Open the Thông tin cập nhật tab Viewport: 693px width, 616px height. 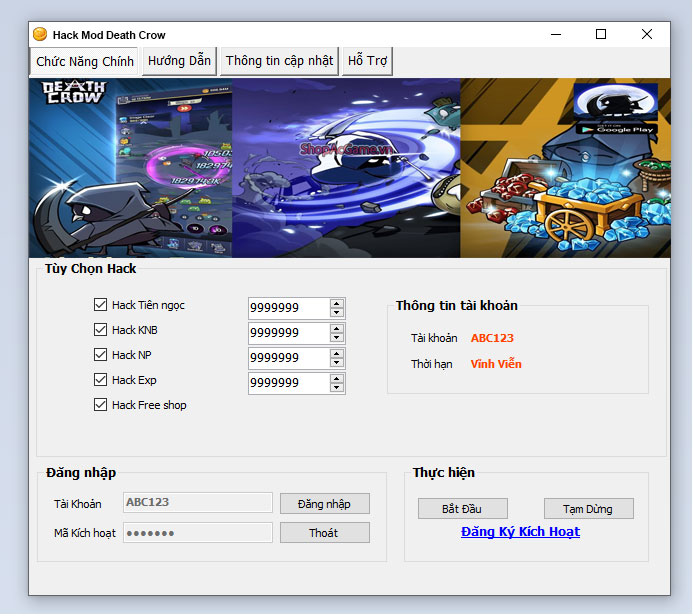tap(279, 61)
